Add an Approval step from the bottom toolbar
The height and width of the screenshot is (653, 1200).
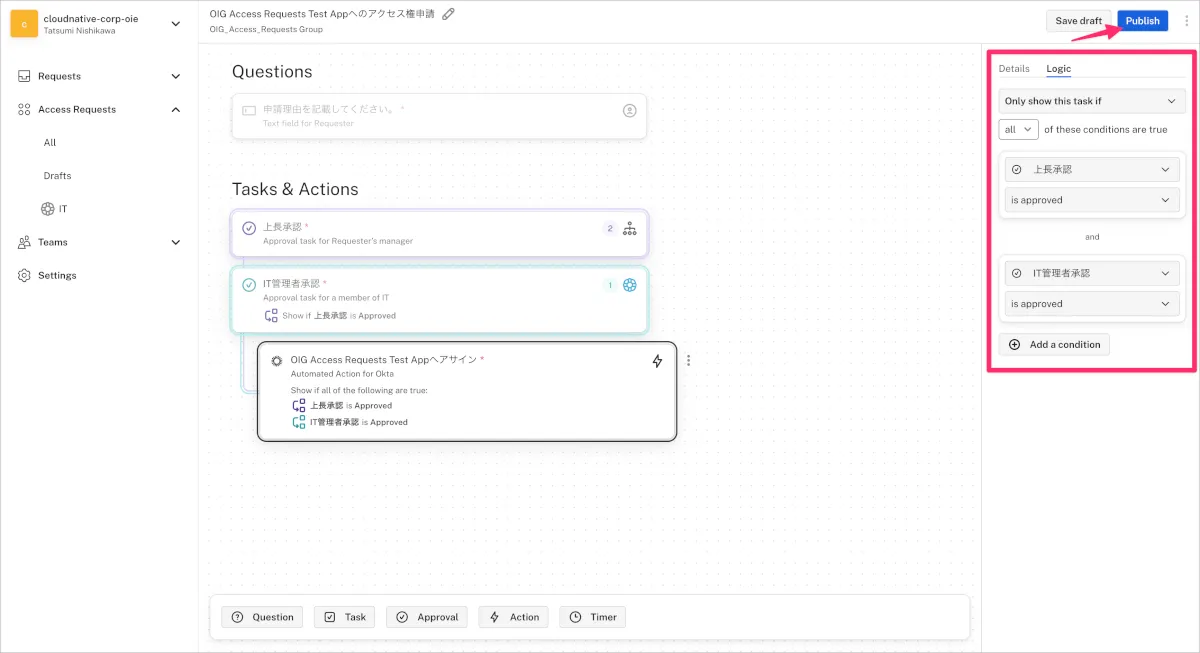click(427, 617)
